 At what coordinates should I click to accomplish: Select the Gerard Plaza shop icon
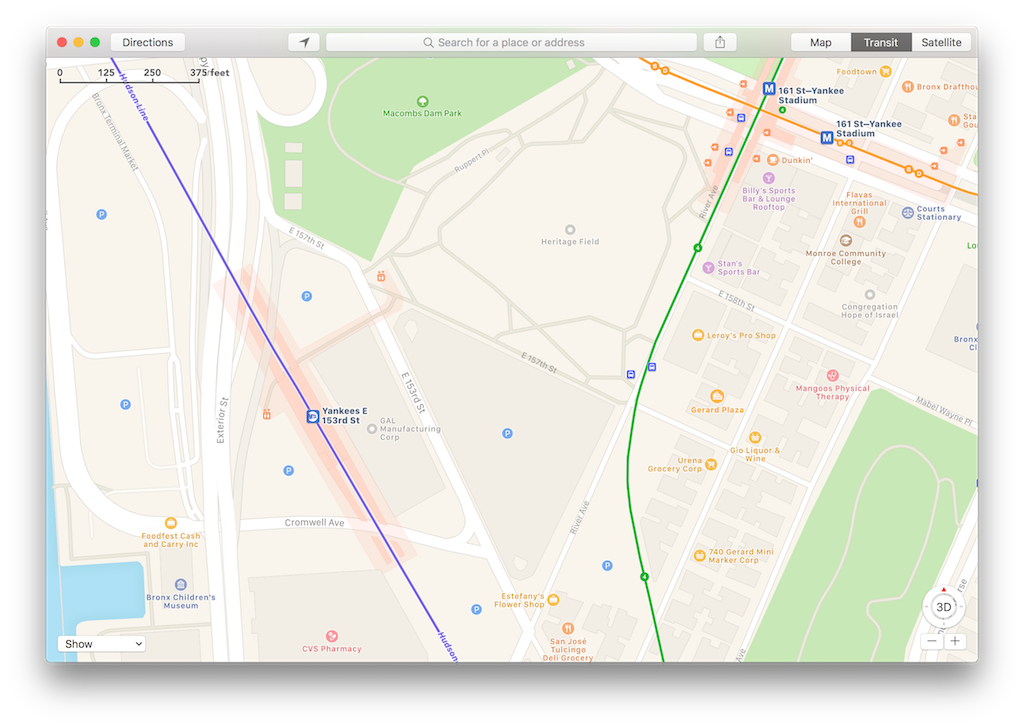point(717,396)
